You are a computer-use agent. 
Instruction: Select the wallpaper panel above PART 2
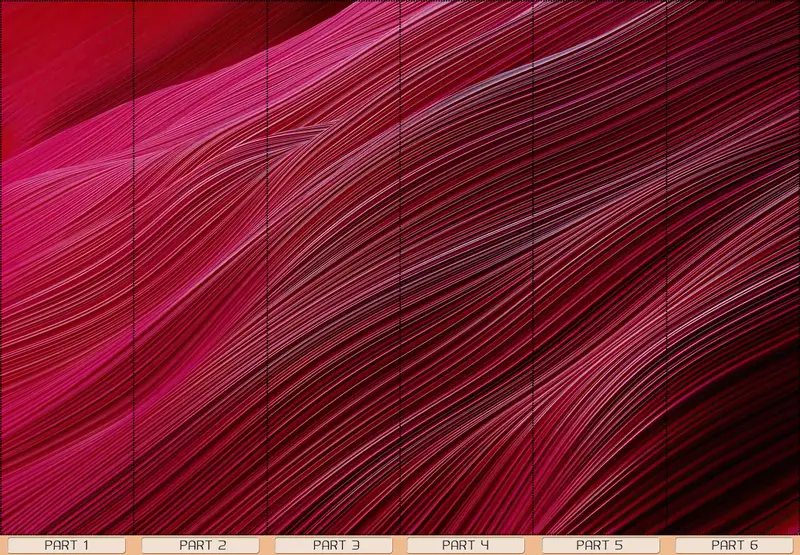(200, 267)
